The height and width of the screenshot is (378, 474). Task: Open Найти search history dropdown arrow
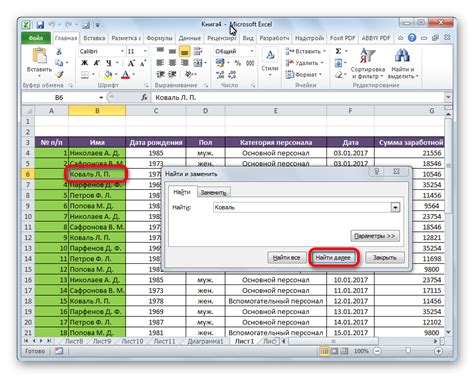(395, 207)
